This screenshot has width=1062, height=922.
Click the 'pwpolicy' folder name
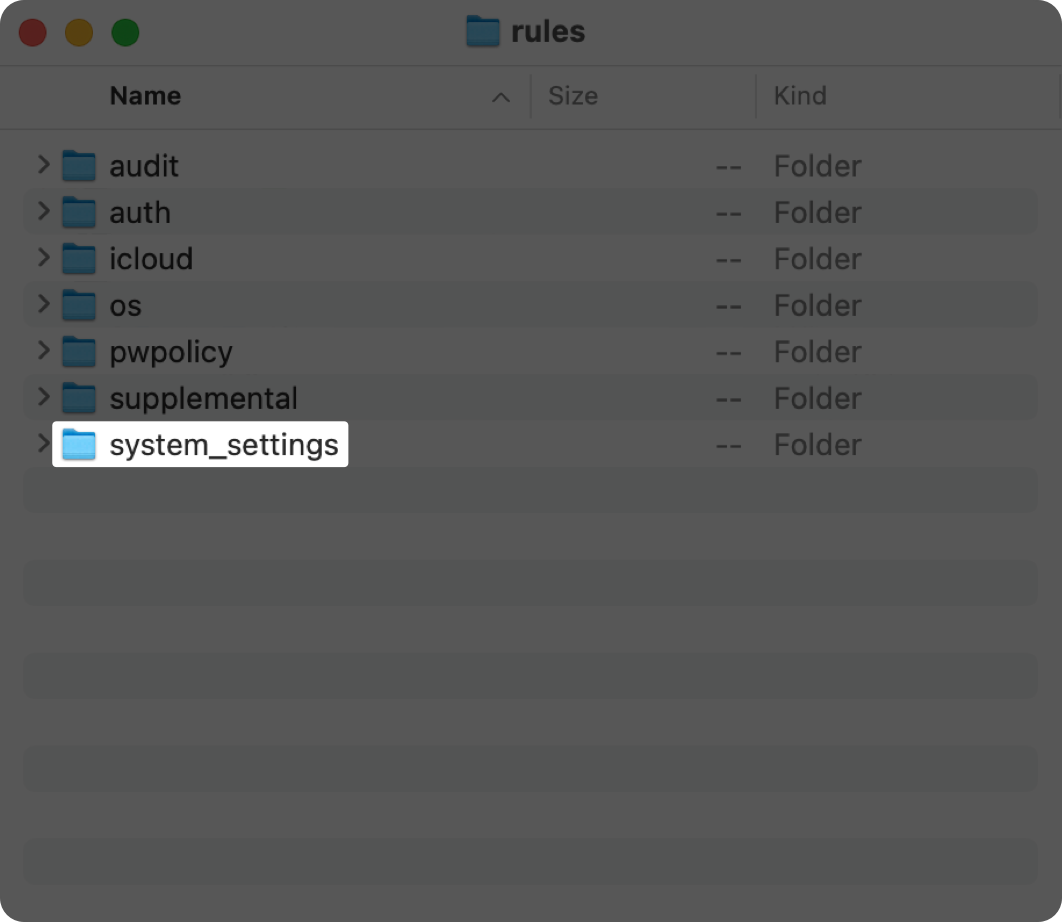[171, 353]
